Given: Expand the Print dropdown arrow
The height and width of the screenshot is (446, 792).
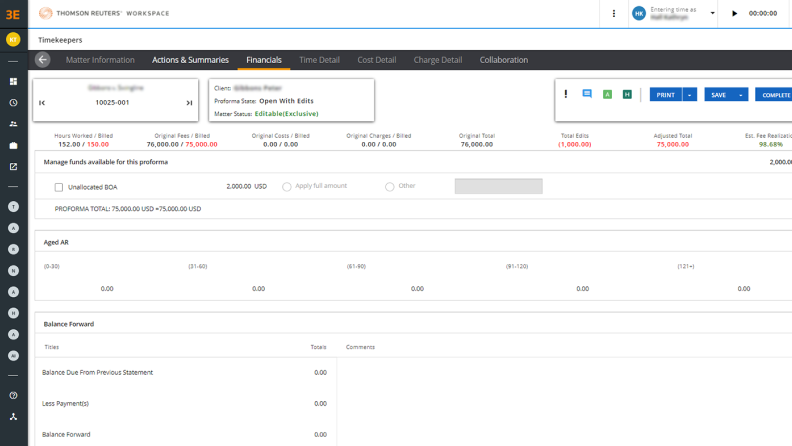Looking at the screenshot, I should point(690,95).
